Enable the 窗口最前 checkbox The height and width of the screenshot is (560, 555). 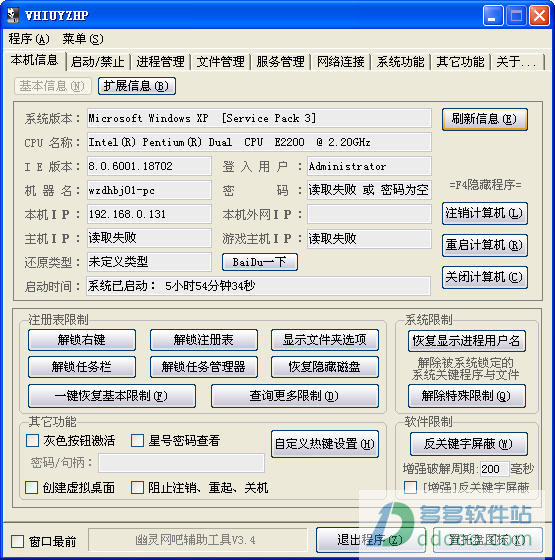tap(18, 541)
